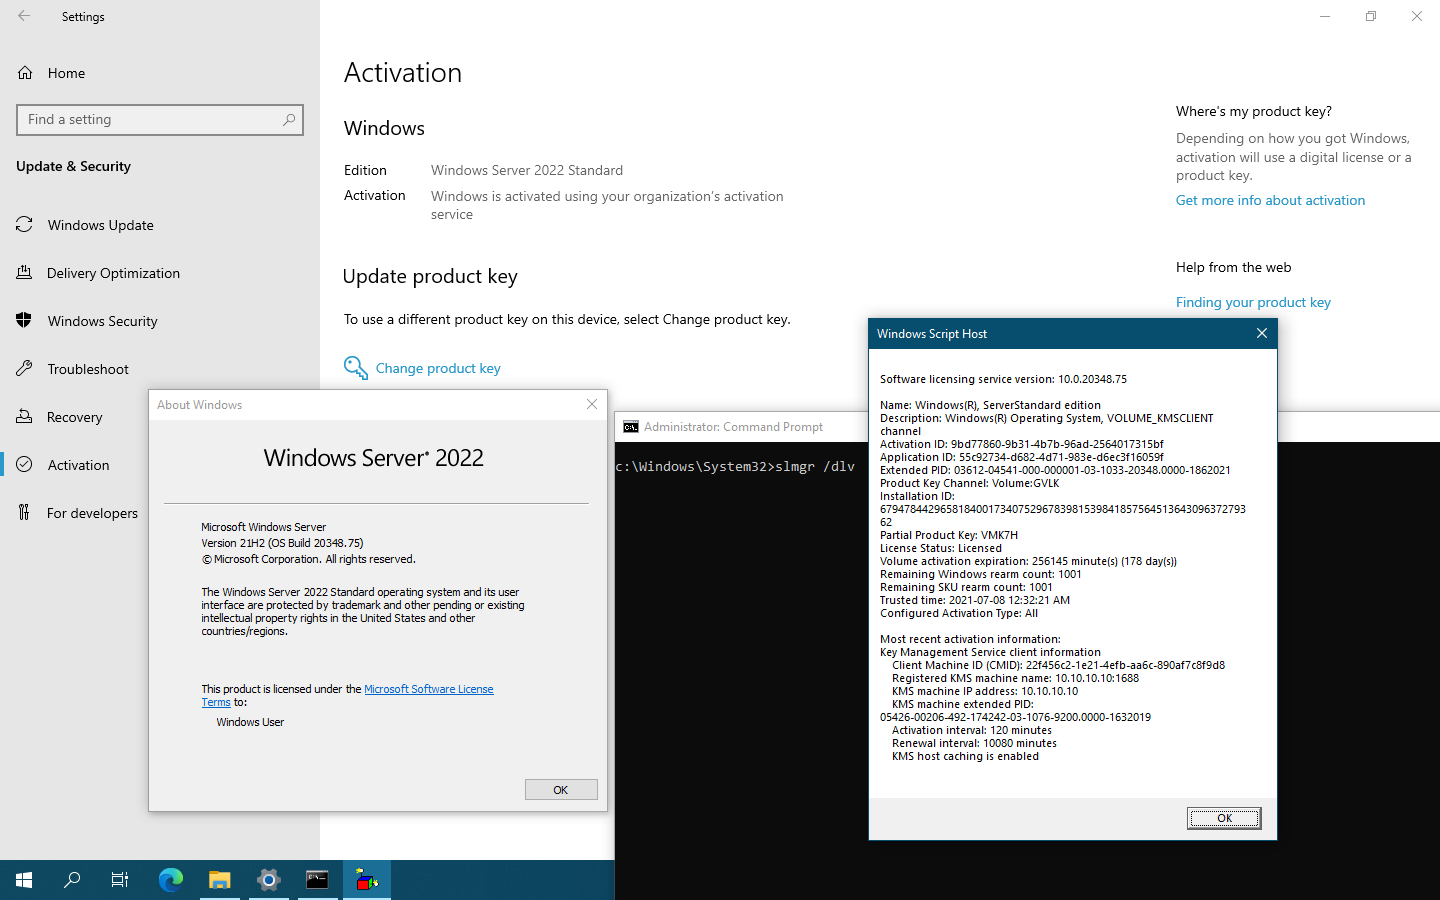Click the 'Registered KMS machine name' line
The height and width of the screenshot is (900, 1440).
tap(1015, 678)
